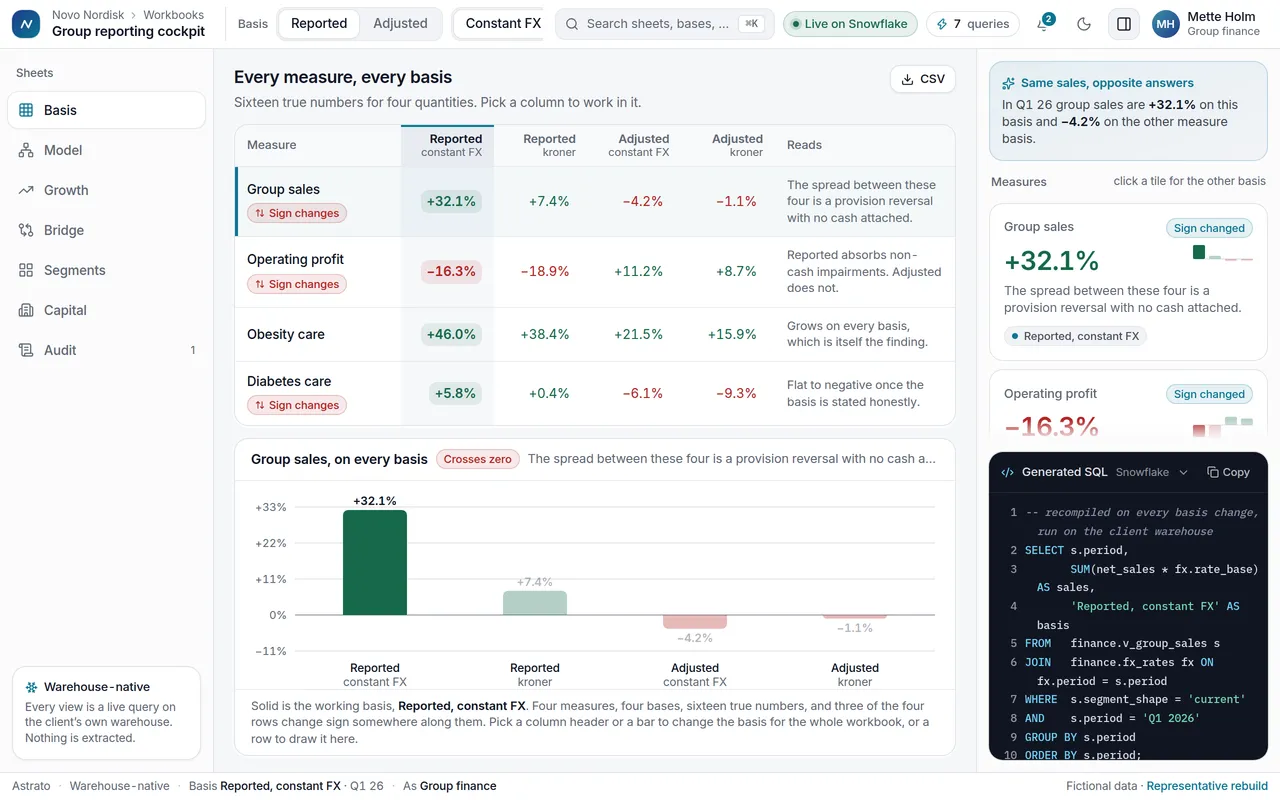Open the Bridge sheet
This screenshot has height=800, width=1280.
tap(106, 230)
